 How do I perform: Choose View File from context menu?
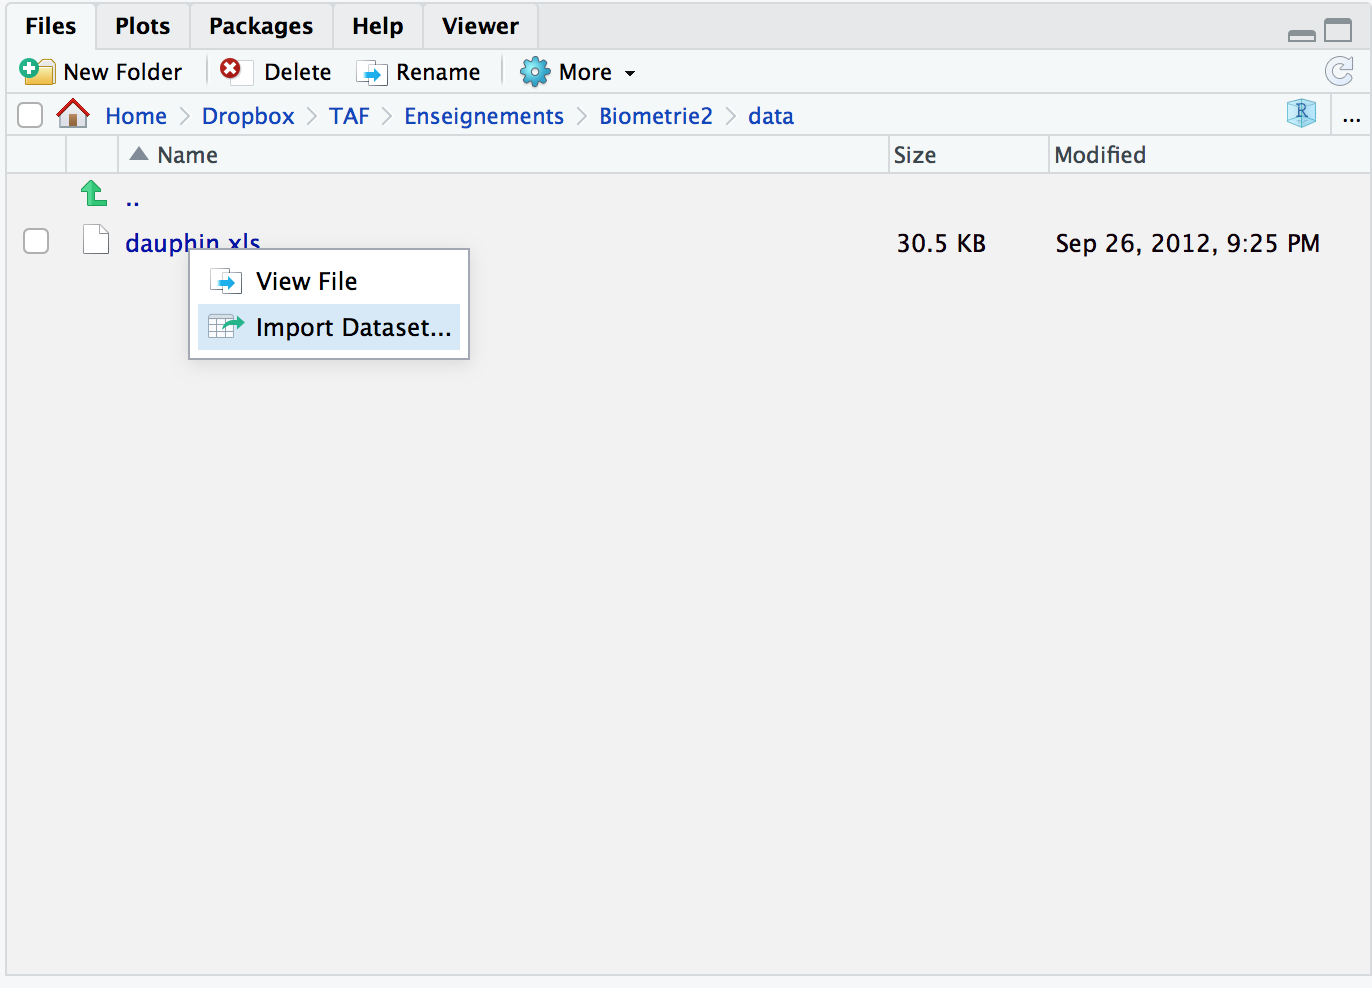point(329,281)
